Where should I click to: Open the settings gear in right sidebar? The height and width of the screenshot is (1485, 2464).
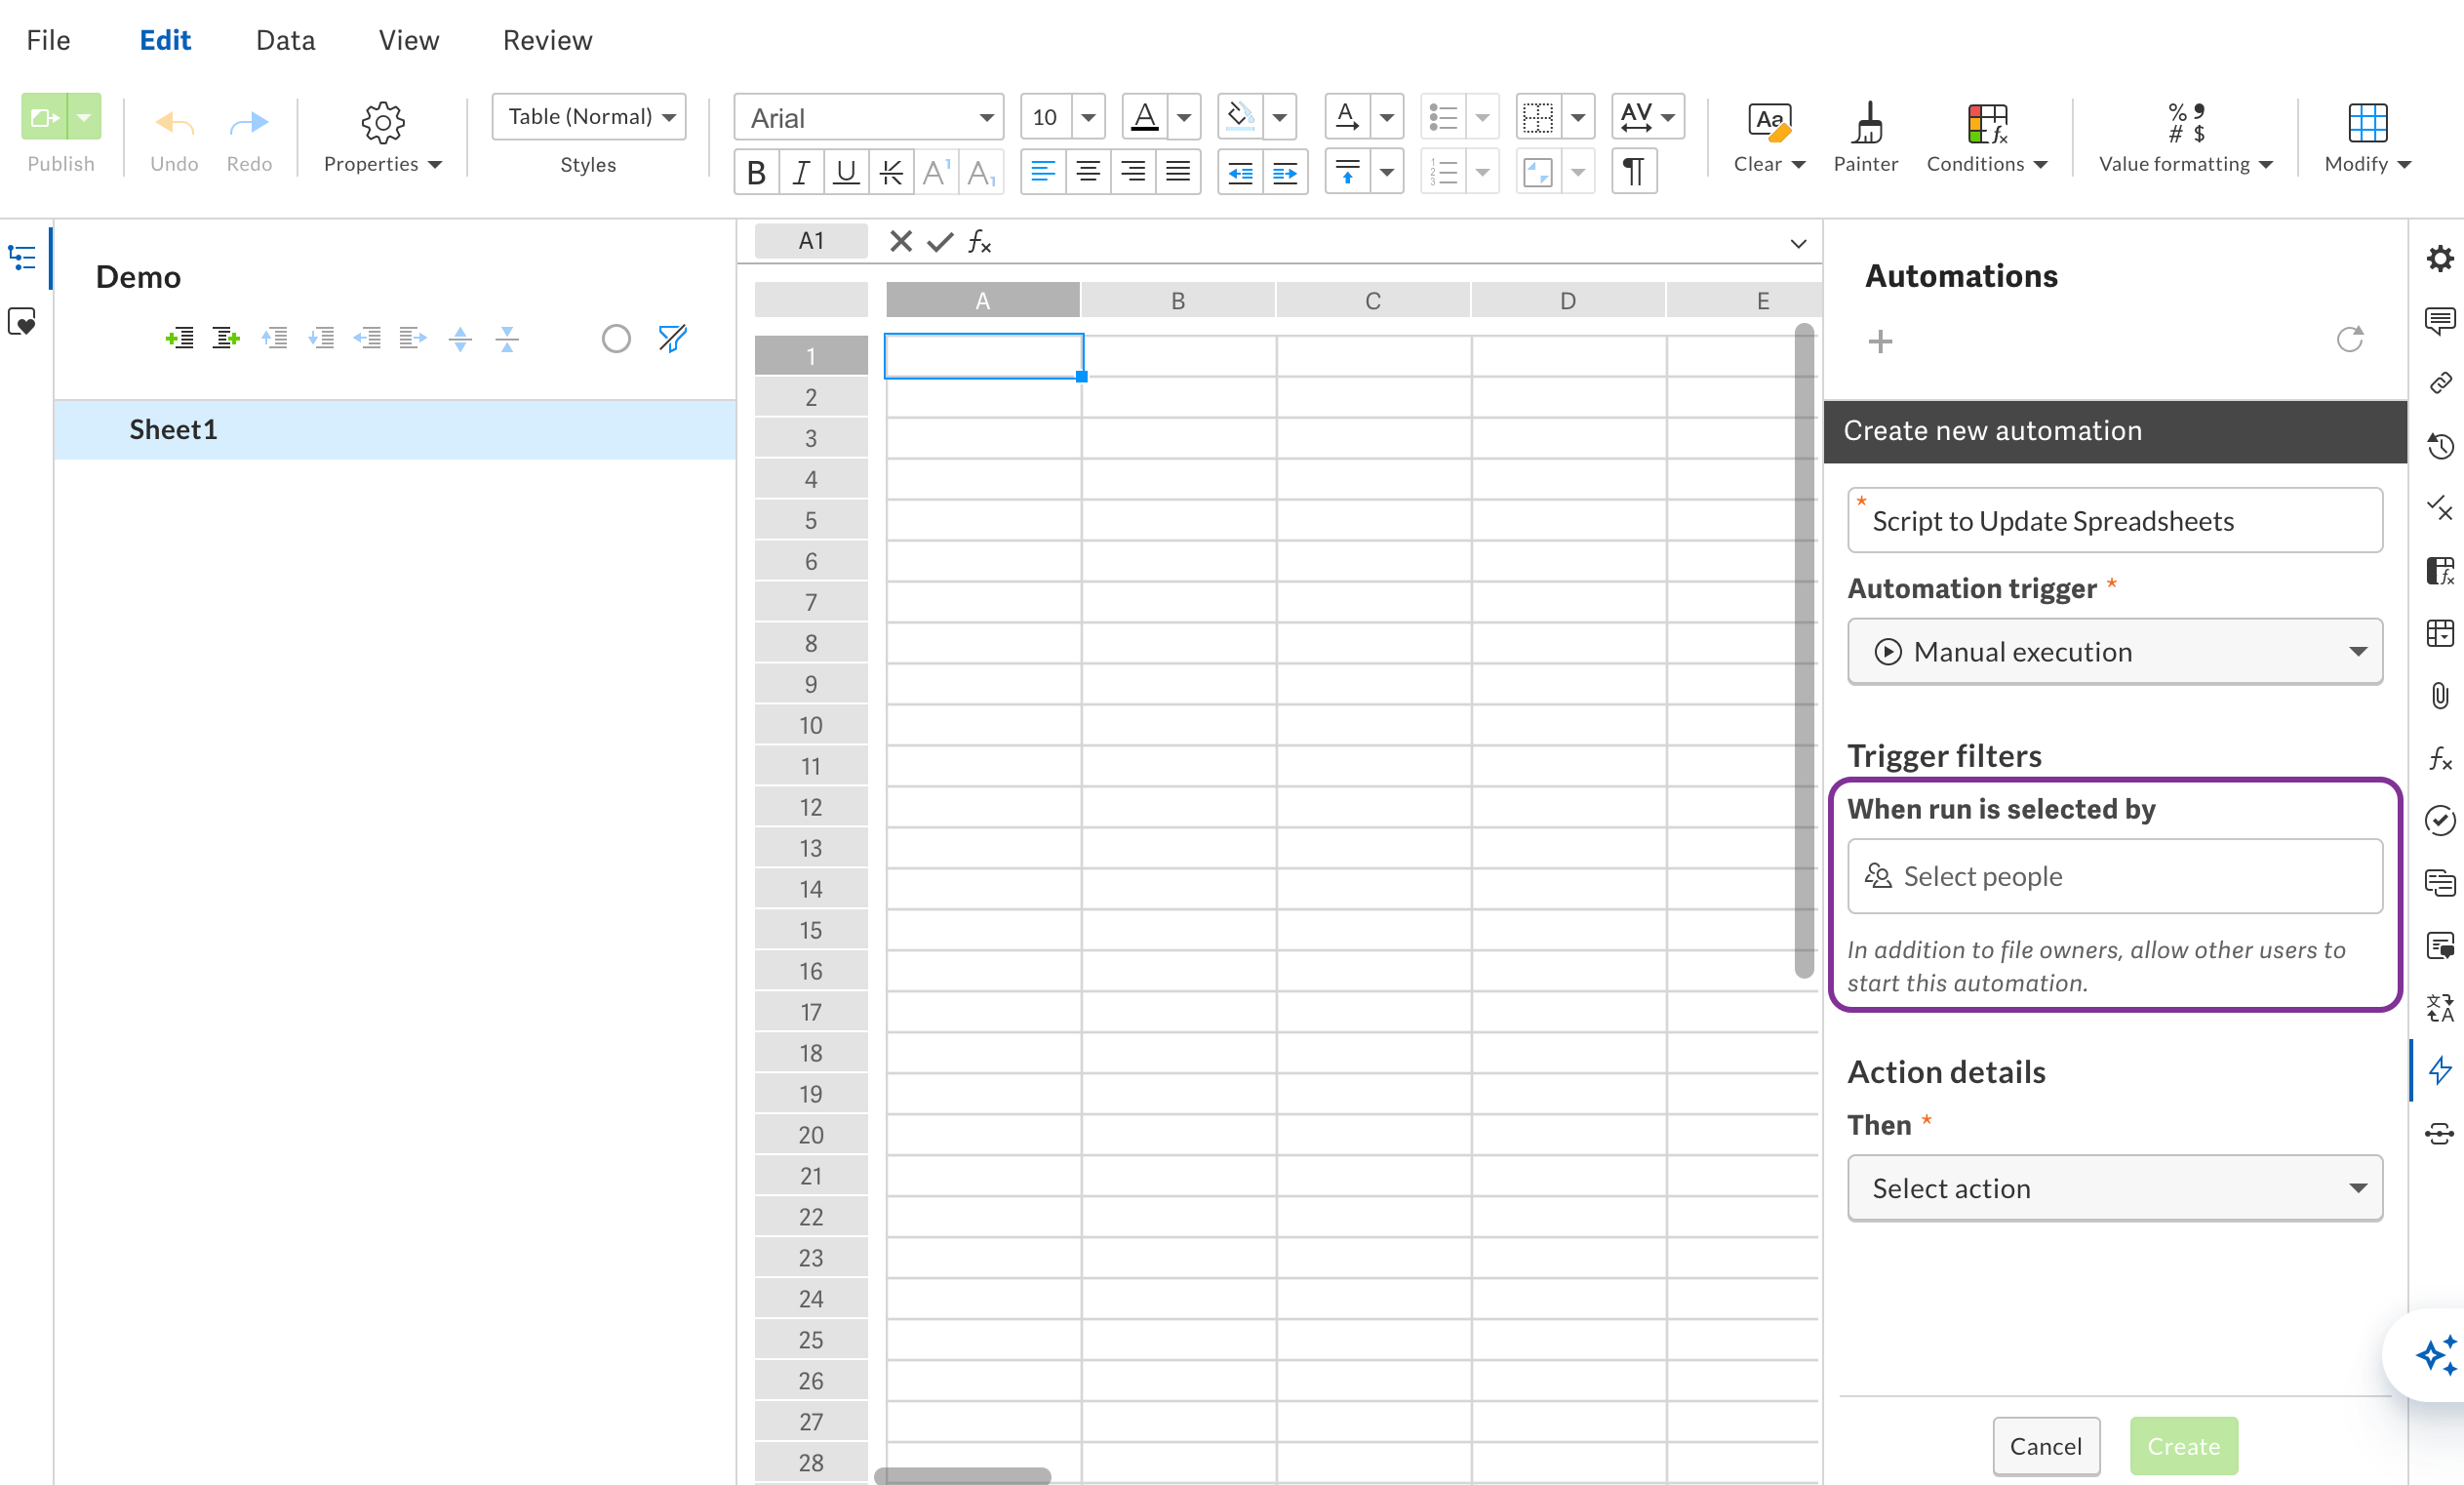click(2440, 259)
